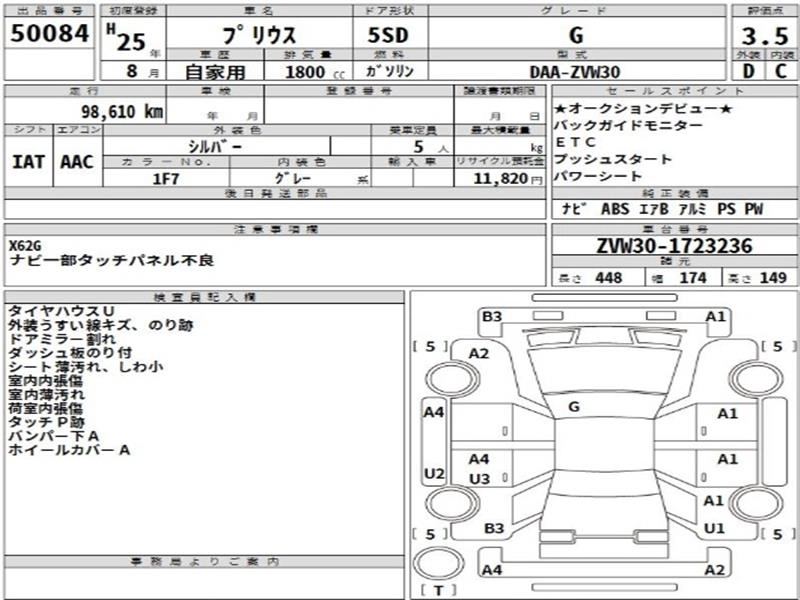This screenshot has width=800, height=600.
Task: Click the mileage 98,610 km
Action: coord(122,111)
